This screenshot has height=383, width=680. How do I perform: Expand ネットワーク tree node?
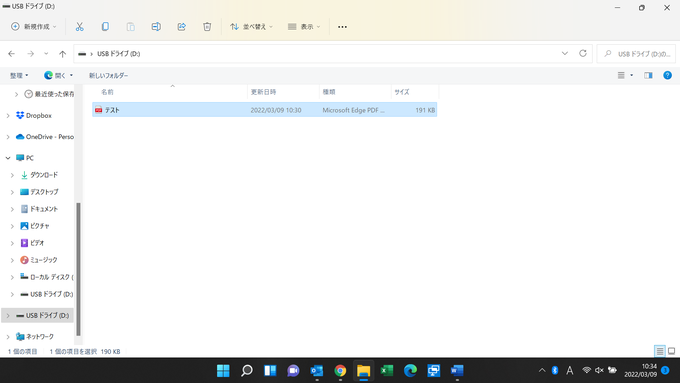[8, 337]
